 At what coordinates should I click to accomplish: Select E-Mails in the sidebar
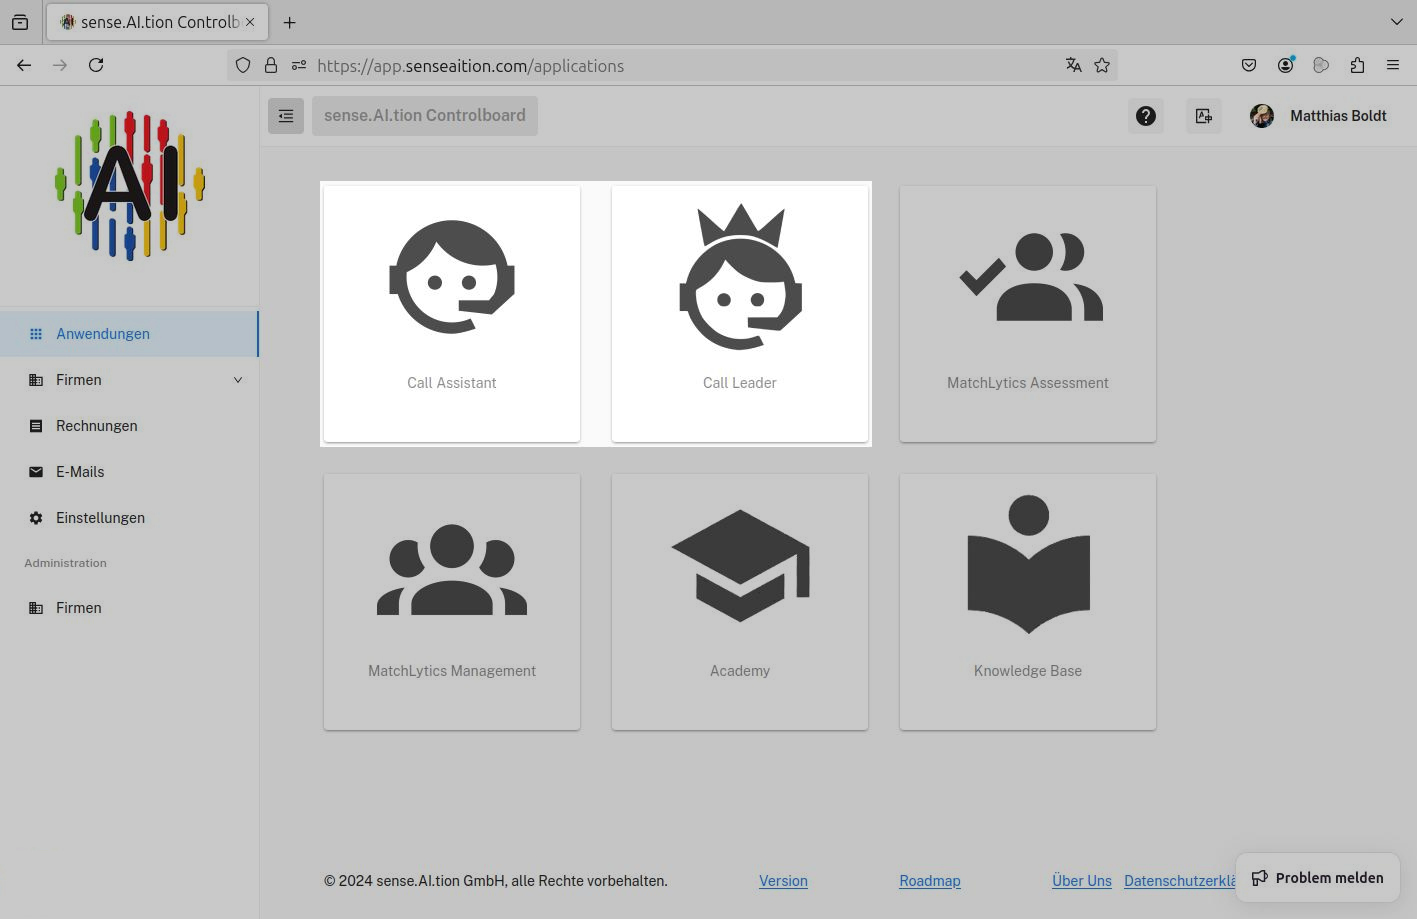(129, 472)
